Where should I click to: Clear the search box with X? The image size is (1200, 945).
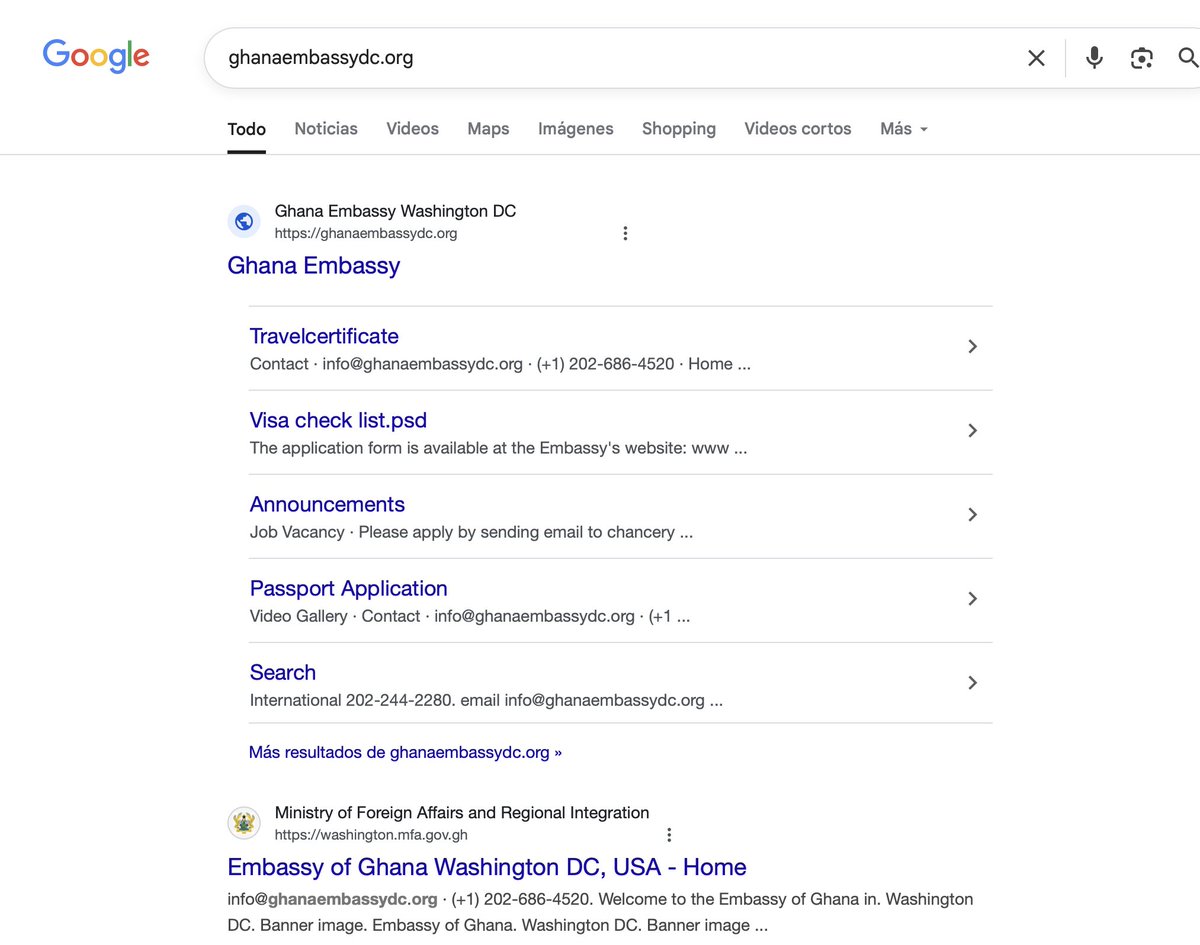[1036, 58]
